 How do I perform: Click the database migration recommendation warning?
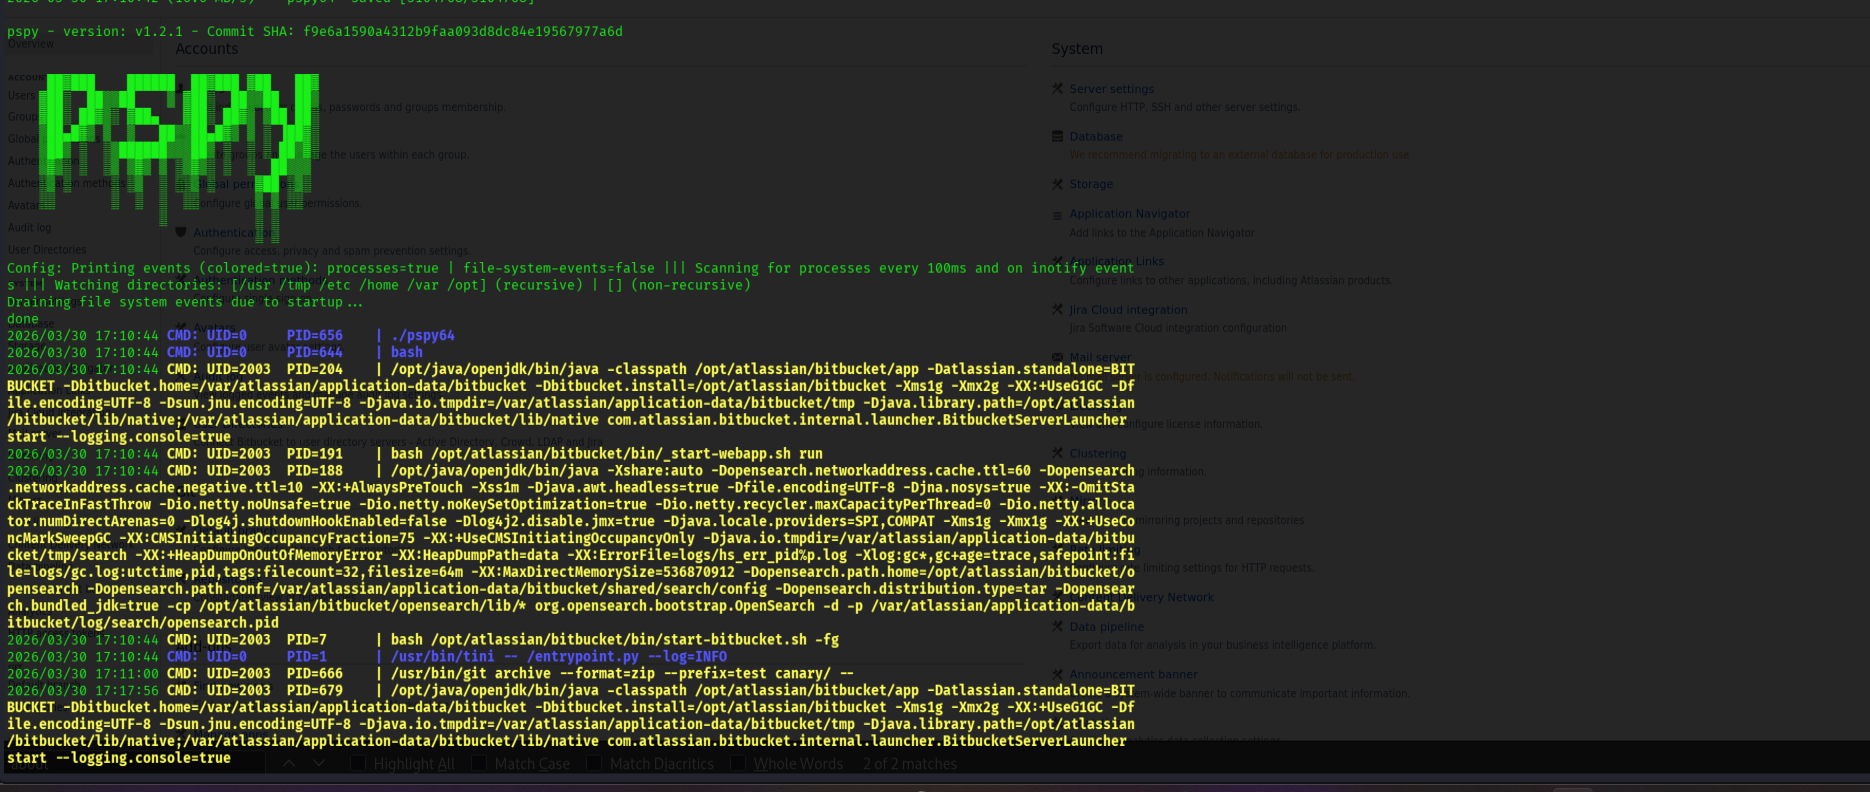click(x=1239, y=155)
